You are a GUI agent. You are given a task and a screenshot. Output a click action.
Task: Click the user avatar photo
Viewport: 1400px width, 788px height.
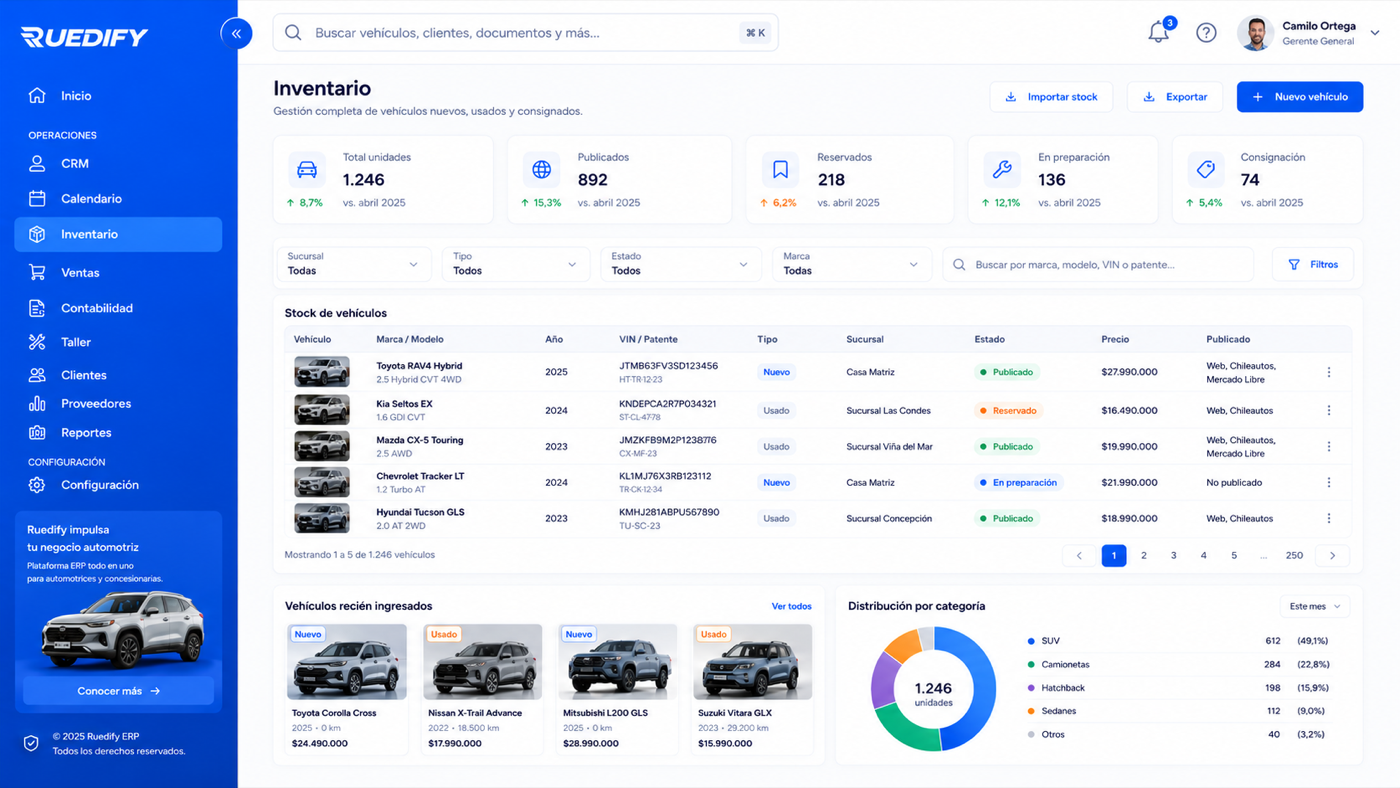[1255, 33]
